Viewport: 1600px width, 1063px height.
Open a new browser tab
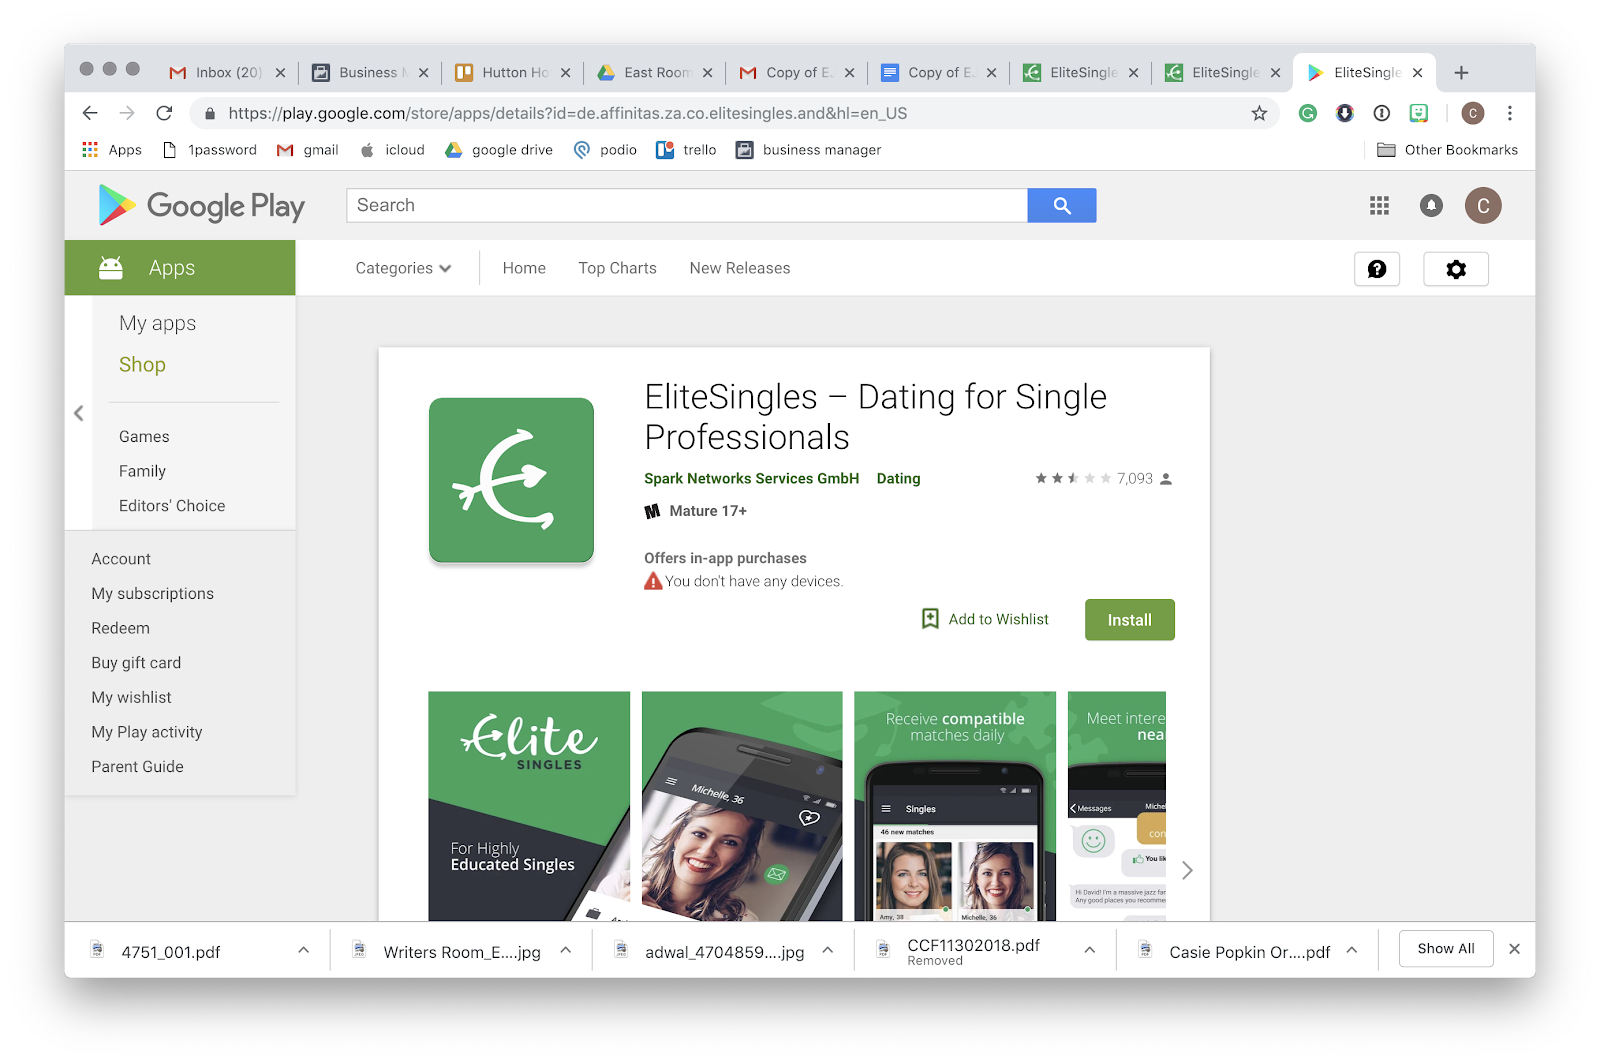tap(1461, 72)
